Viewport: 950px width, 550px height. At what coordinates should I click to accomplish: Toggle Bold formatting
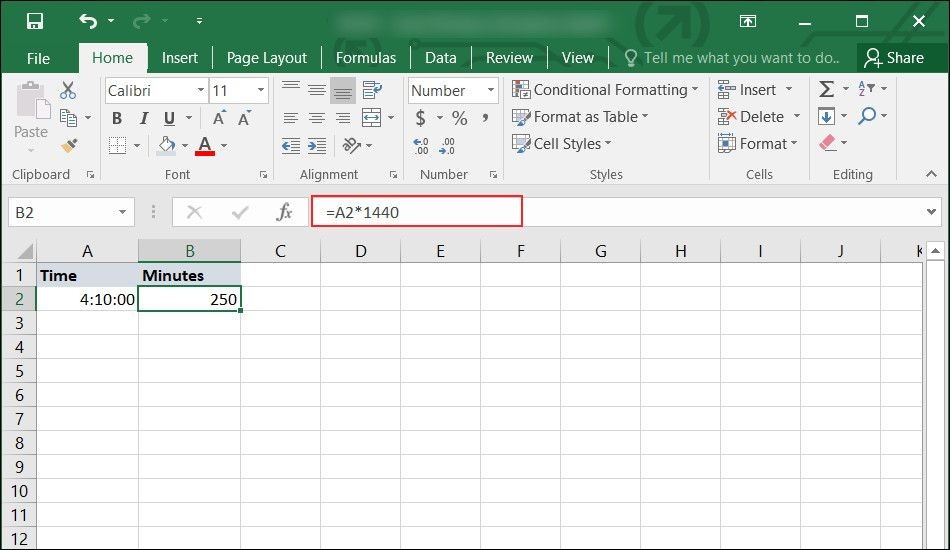[x=117, y=118]
